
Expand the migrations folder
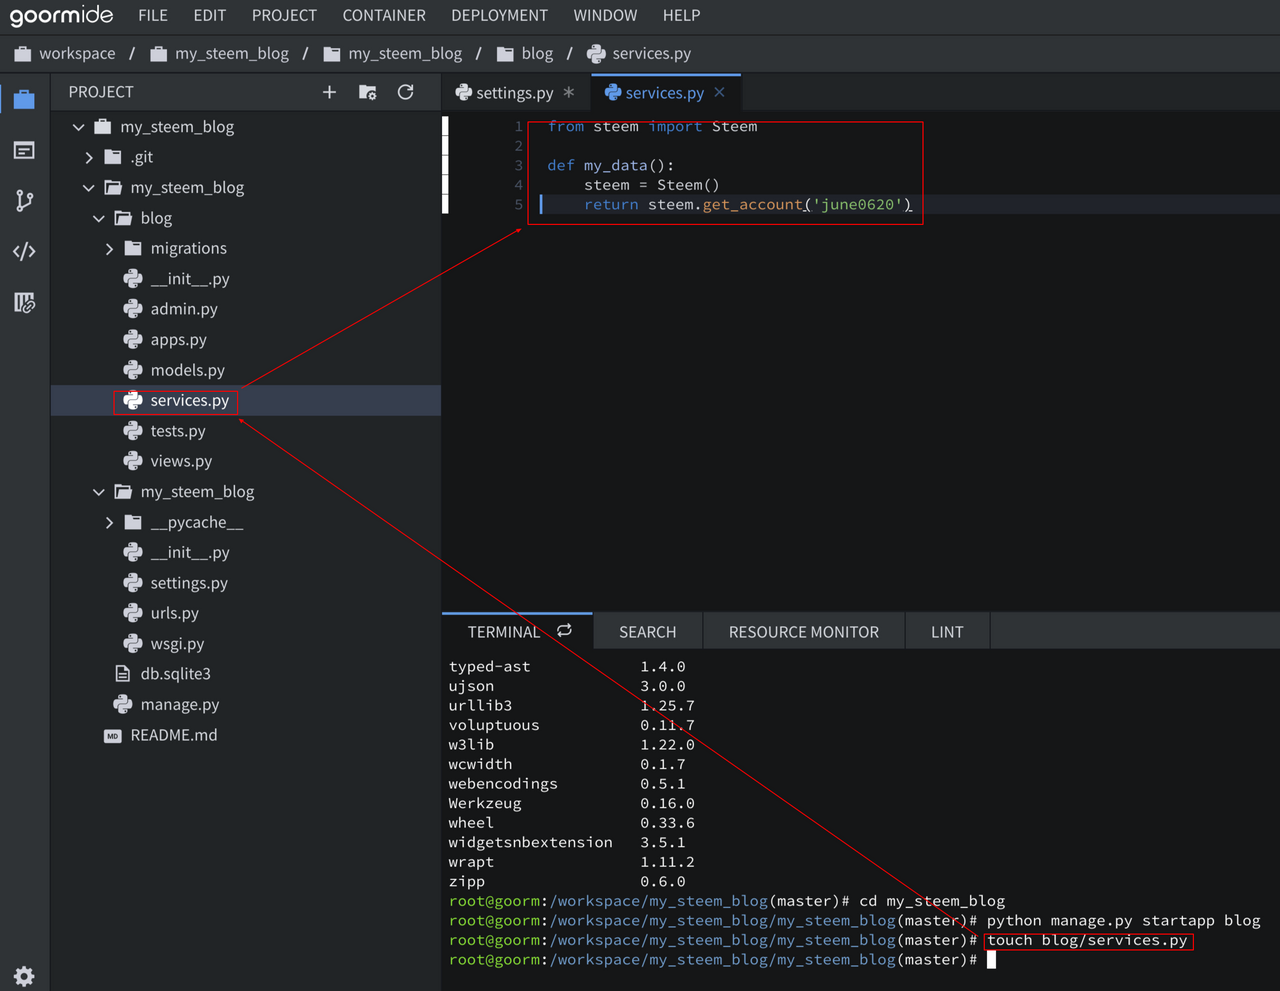[109, 248]
